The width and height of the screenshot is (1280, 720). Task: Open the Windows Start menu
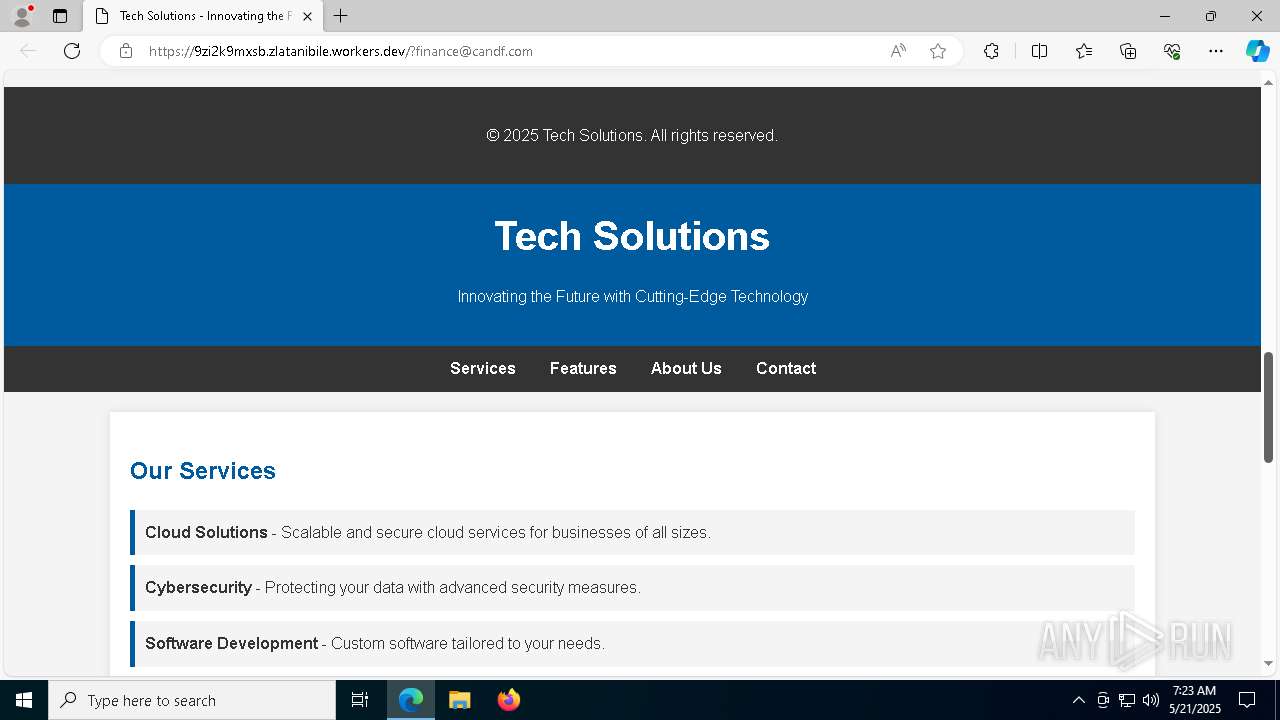pos(24,700)
